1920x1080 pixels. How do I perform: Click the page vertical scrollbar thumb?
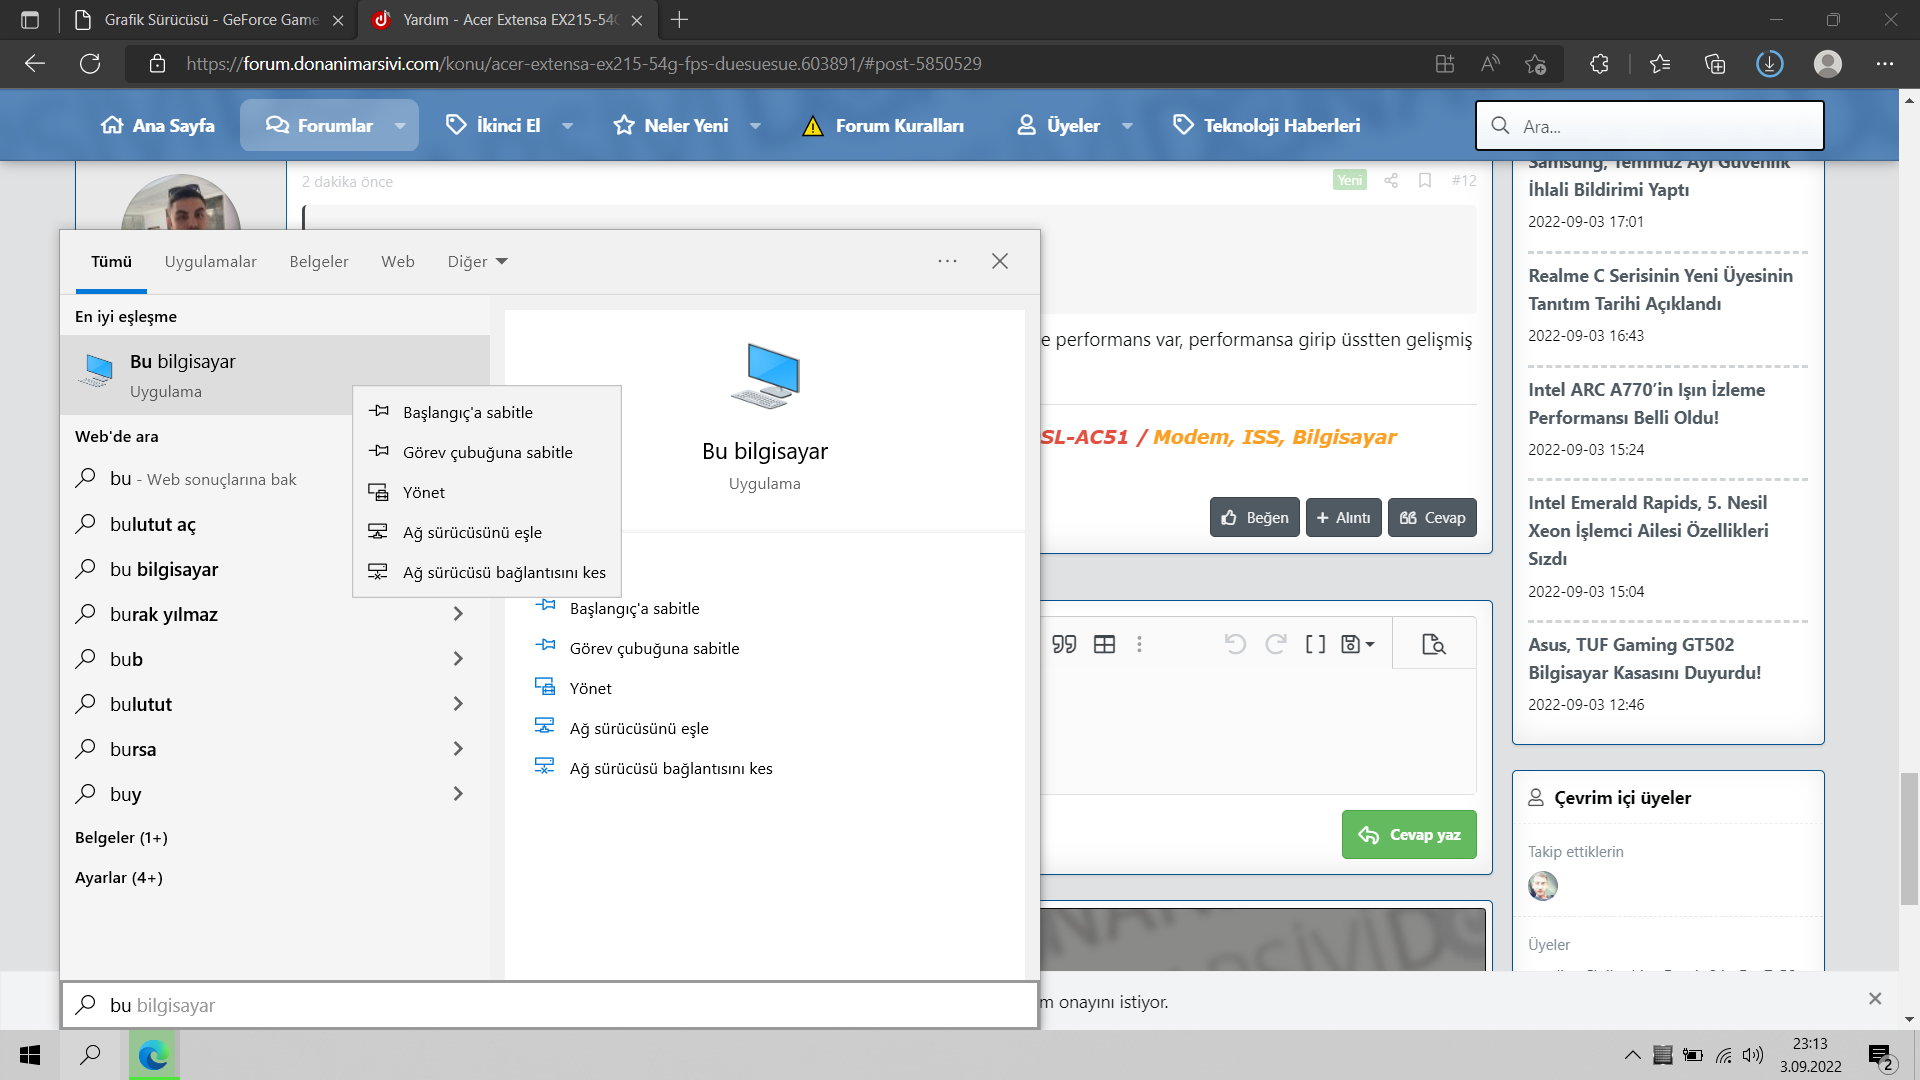pos(1909,838)
